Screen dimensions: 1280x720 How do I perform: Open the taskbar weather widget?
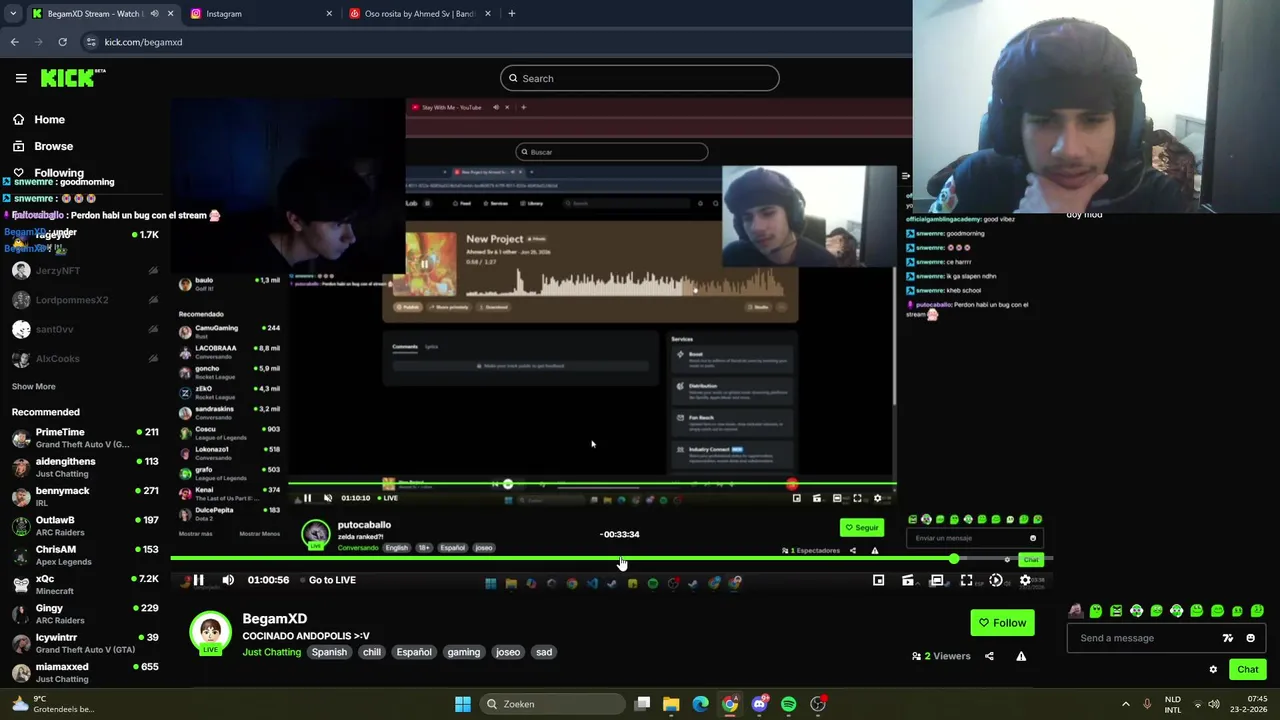click(52, 704)
